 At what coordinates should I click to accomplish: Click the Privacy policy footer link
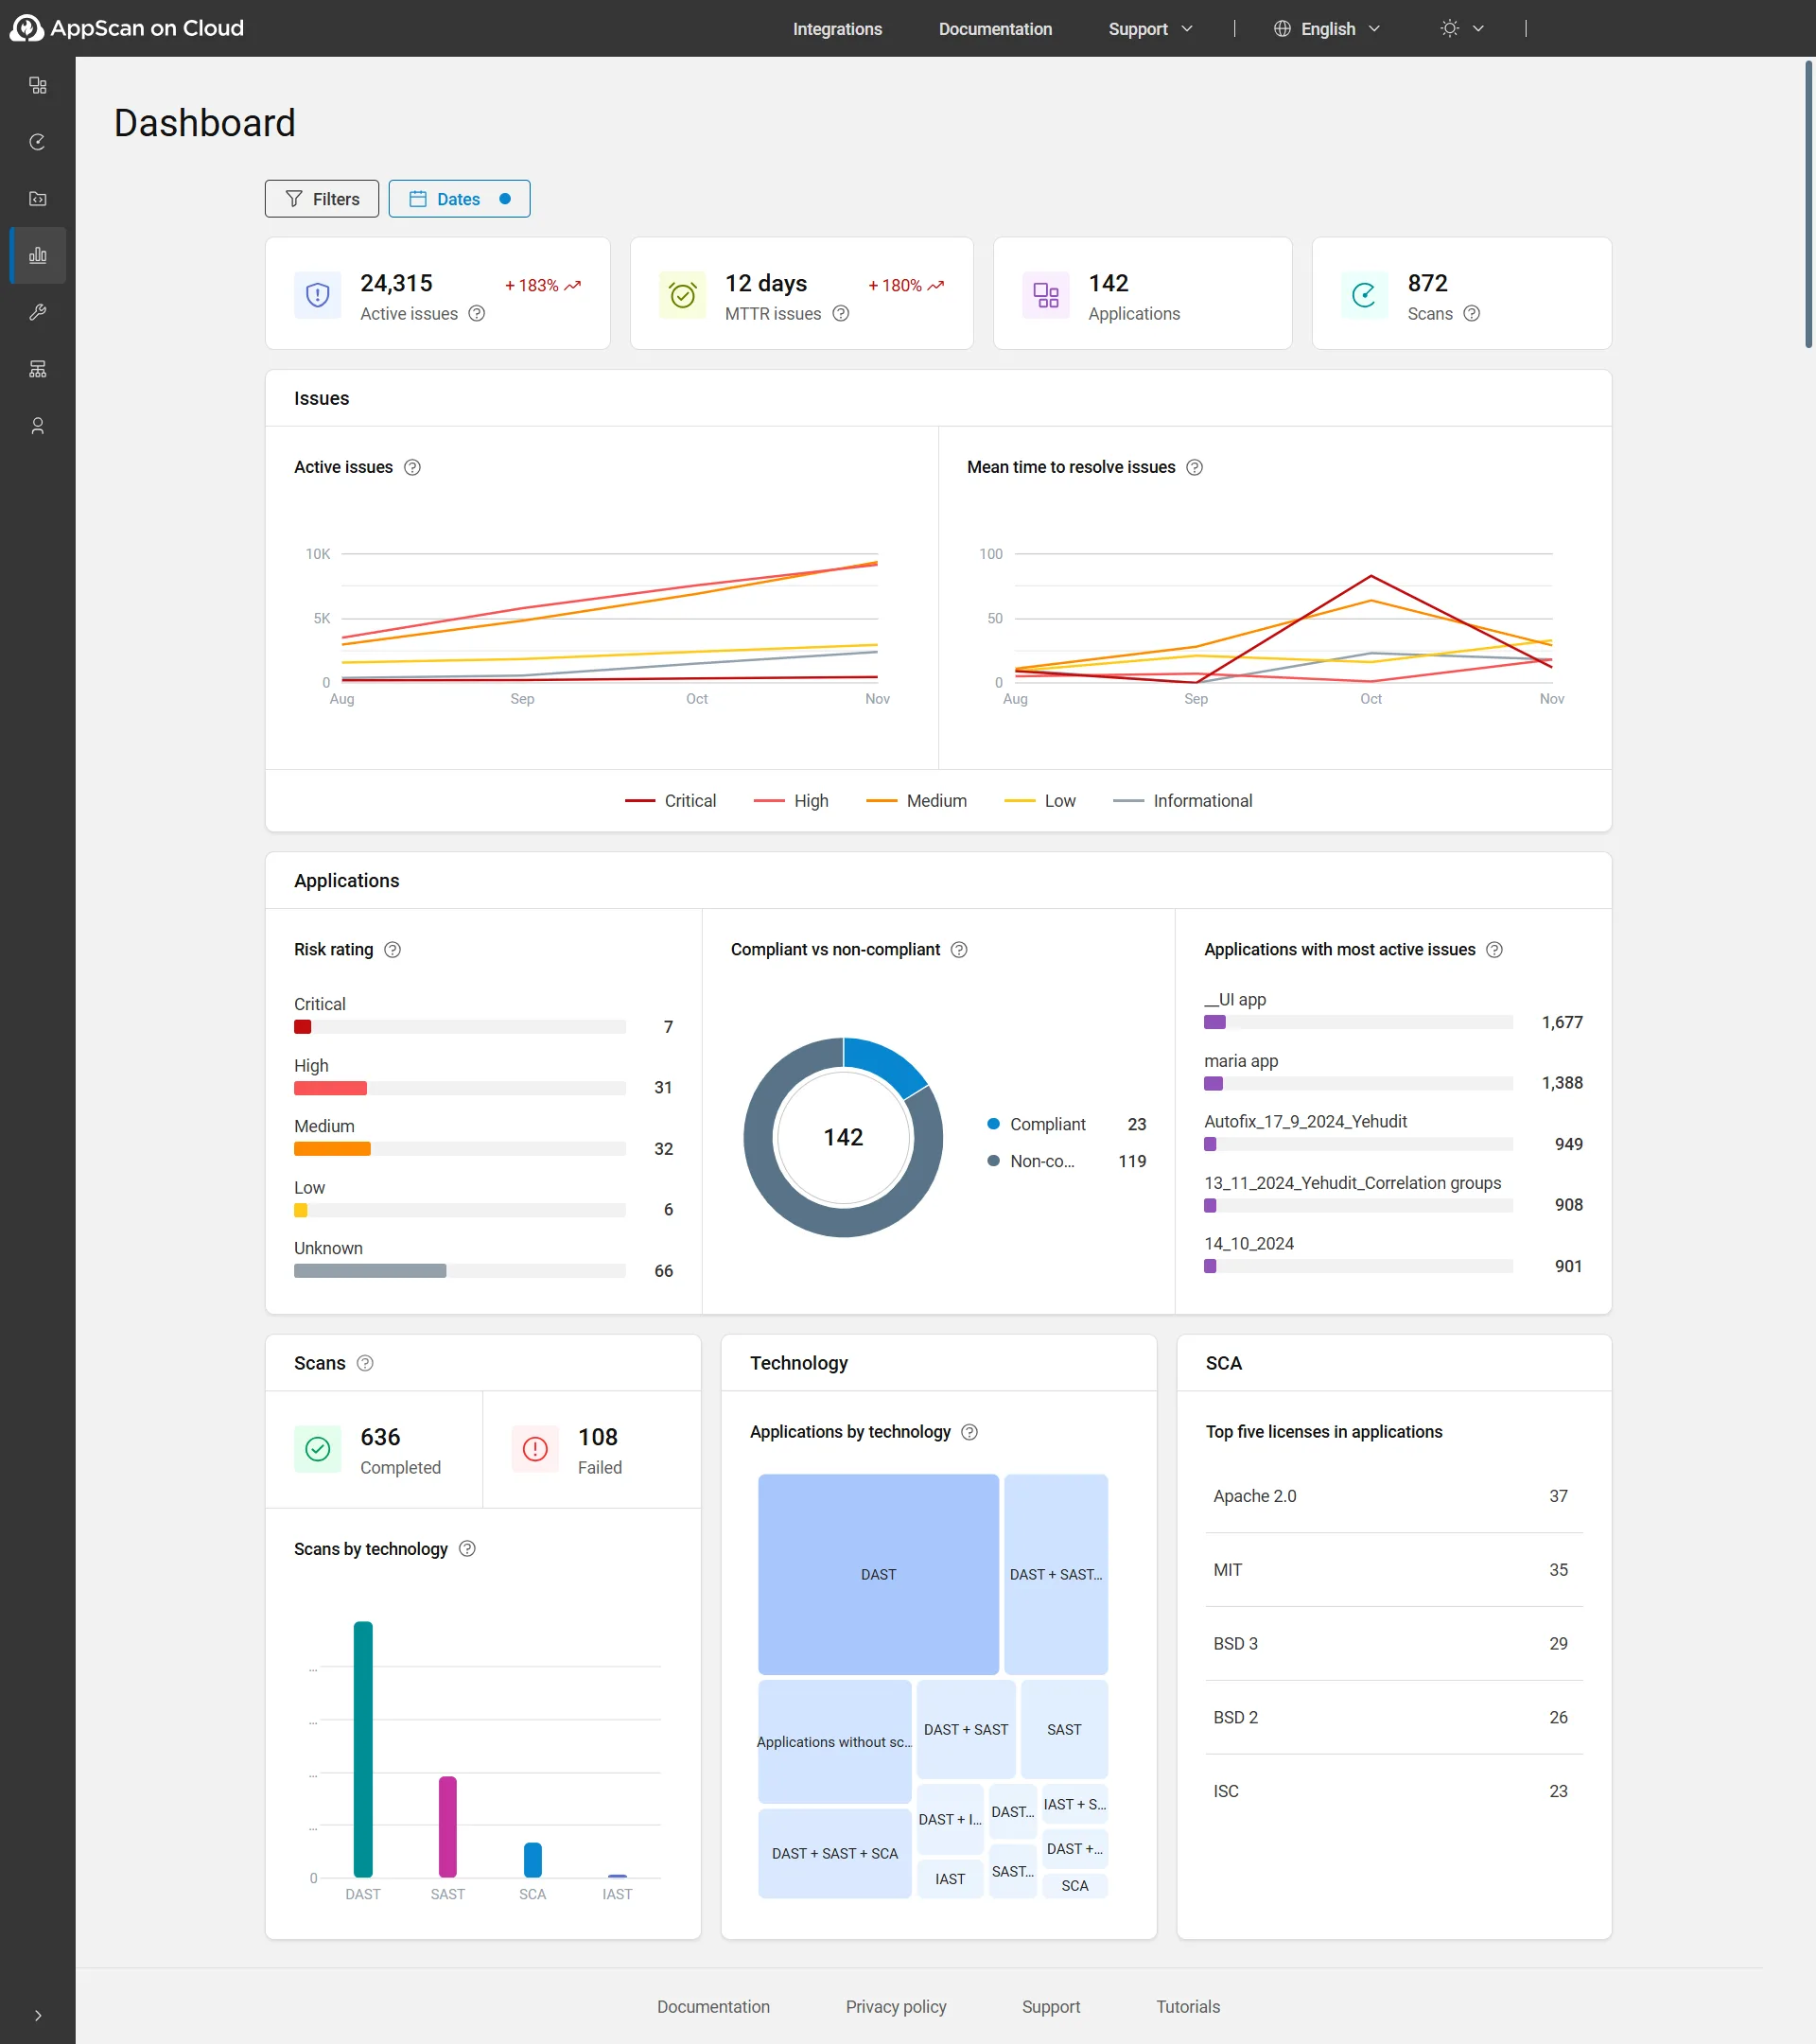pyautogui.click(x=895, y=2007)
